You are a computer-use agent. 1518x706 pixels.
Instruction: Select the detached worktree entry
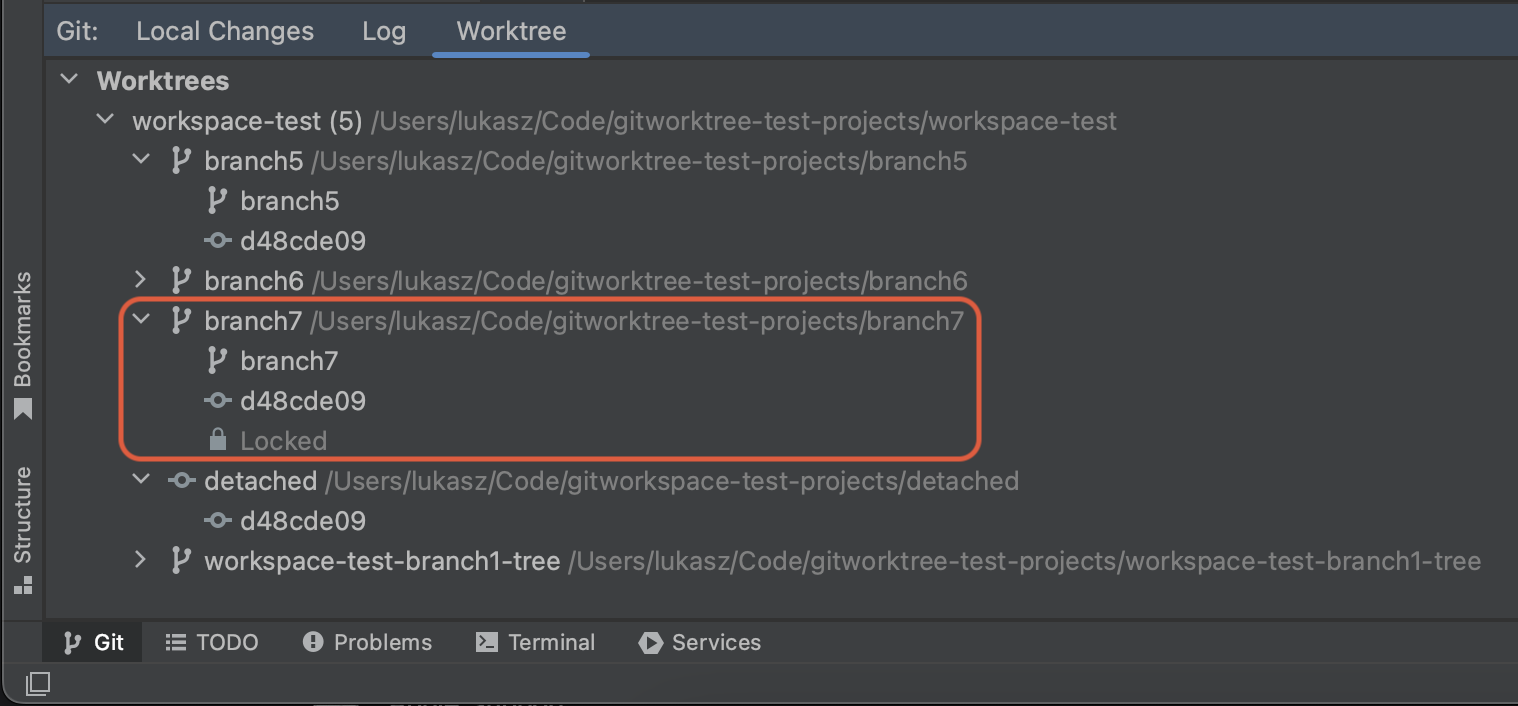tap(261, 480)
